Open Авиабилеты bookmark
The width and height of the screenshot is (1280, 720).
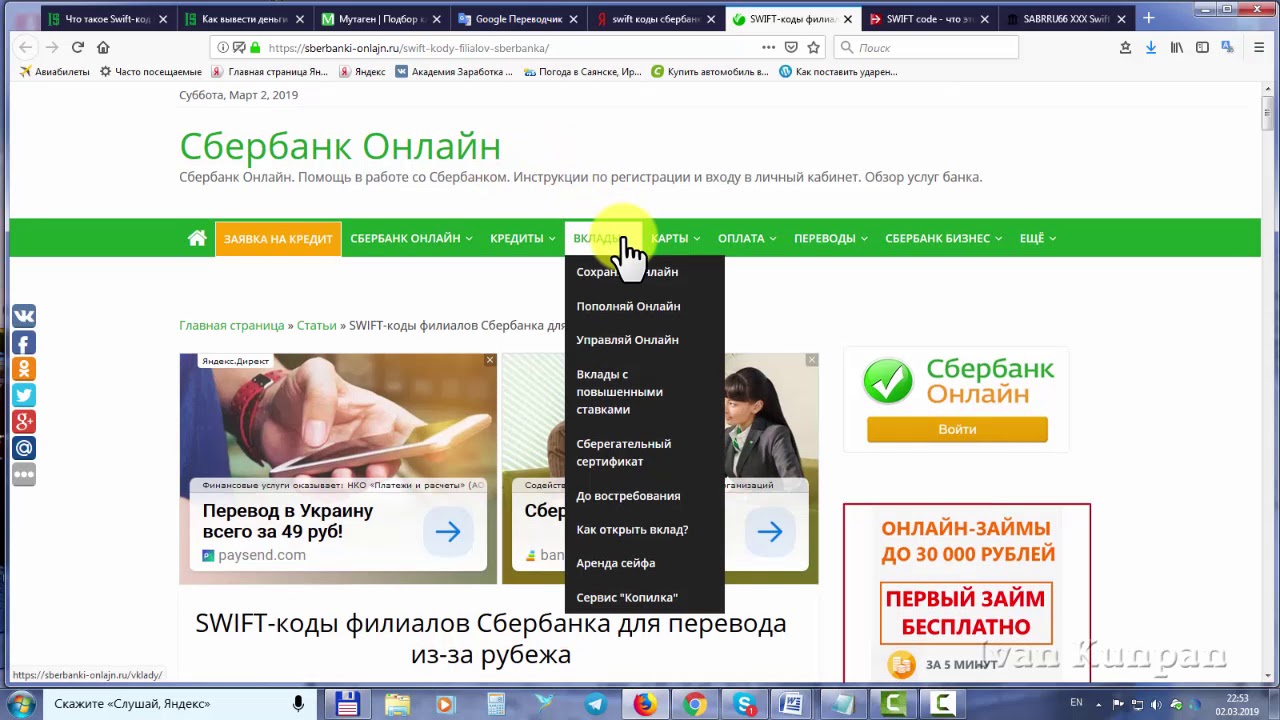pyautogui.click(x=55, y=72)
